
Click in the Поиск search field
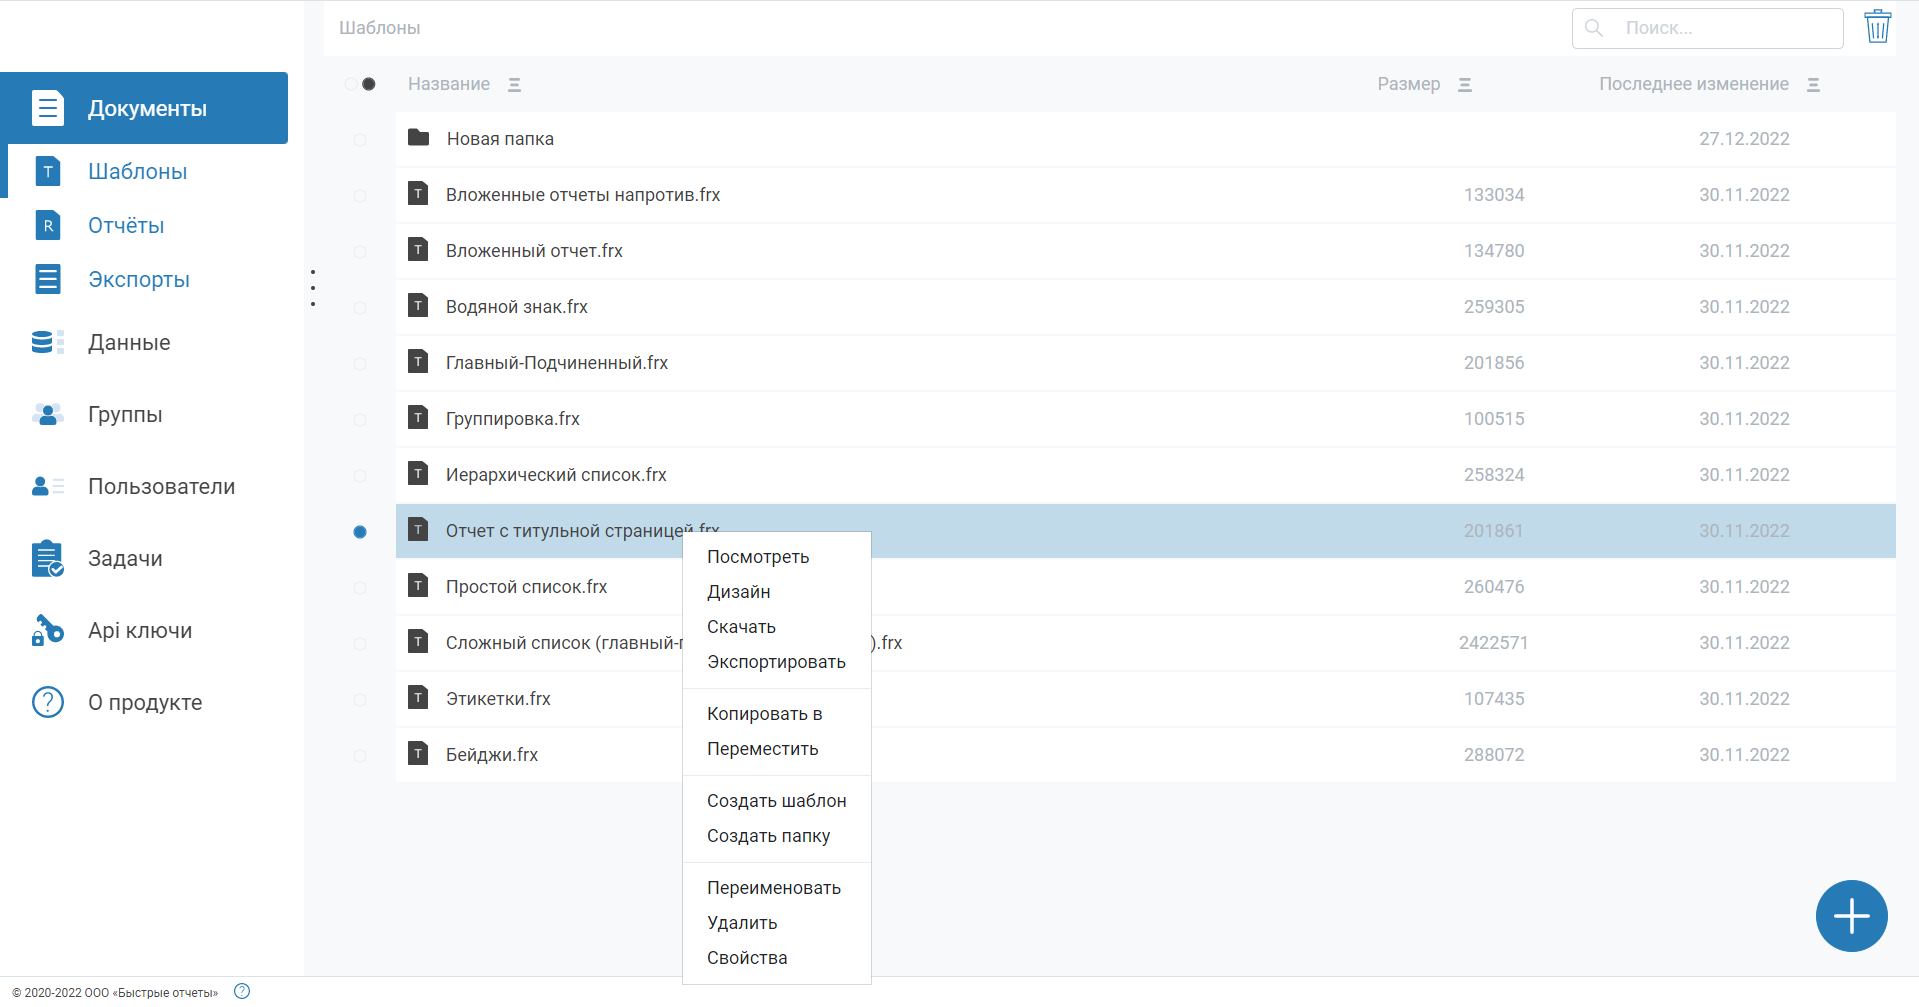tap(1707, 28)
